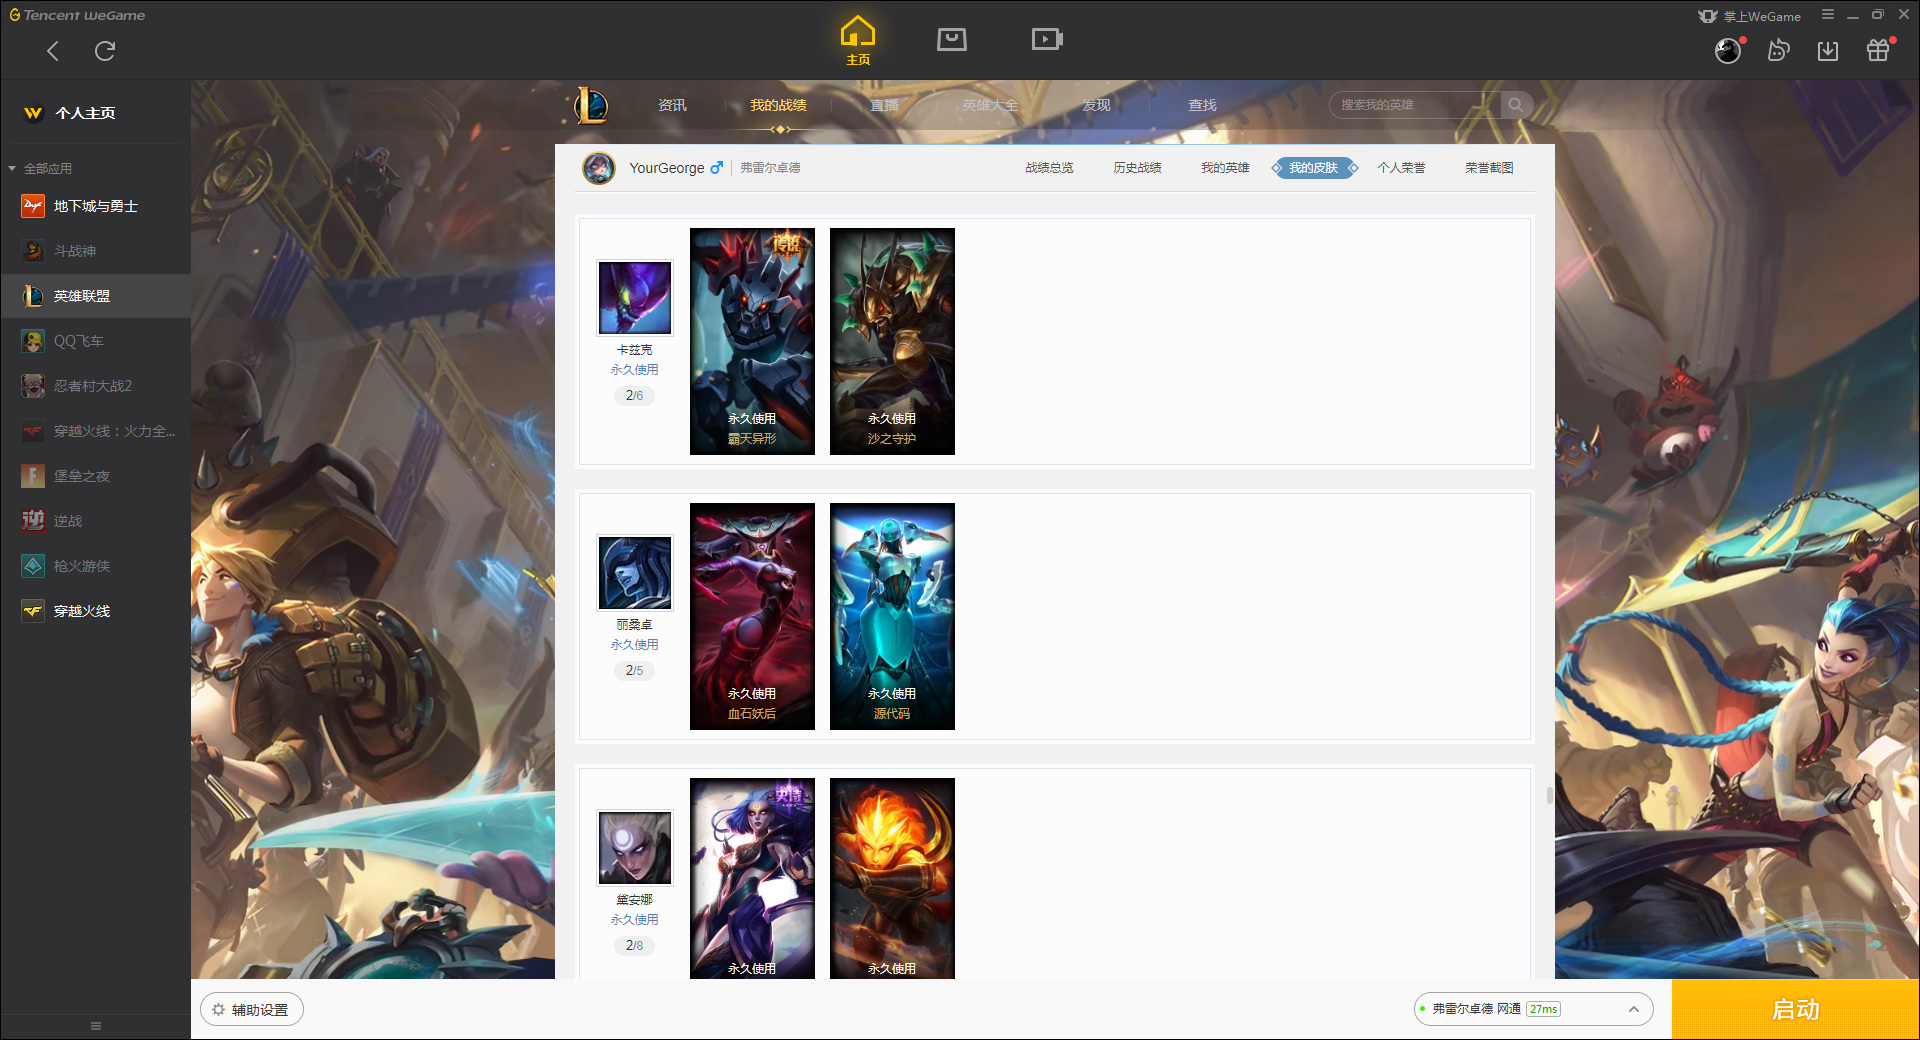Click the 卡兹克 champion portrait
Viewport: 1920px width, 1040px height.
tap(635, 298)
